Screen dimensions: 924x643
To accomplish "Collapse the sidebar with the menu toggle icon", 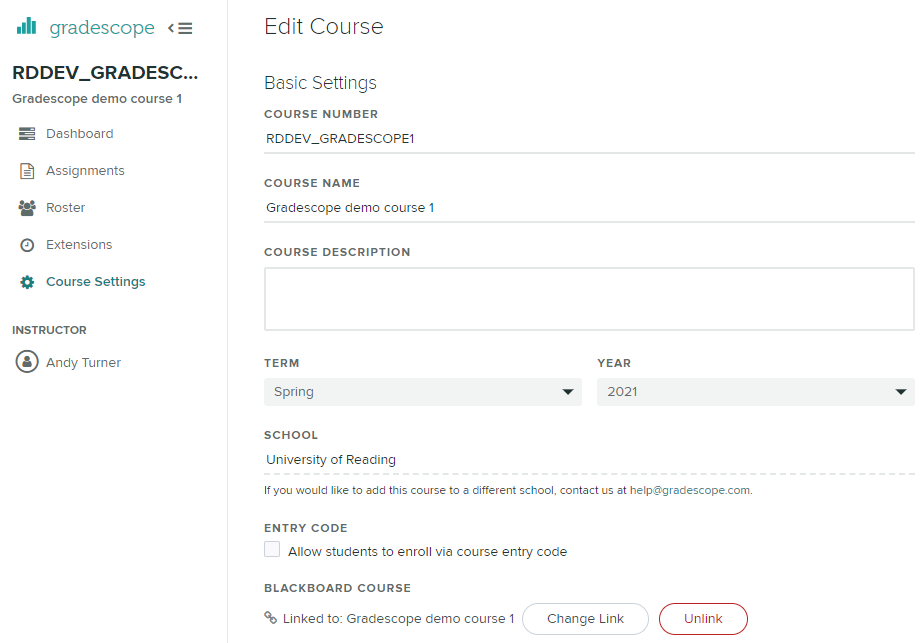I will tap(181, 28).
